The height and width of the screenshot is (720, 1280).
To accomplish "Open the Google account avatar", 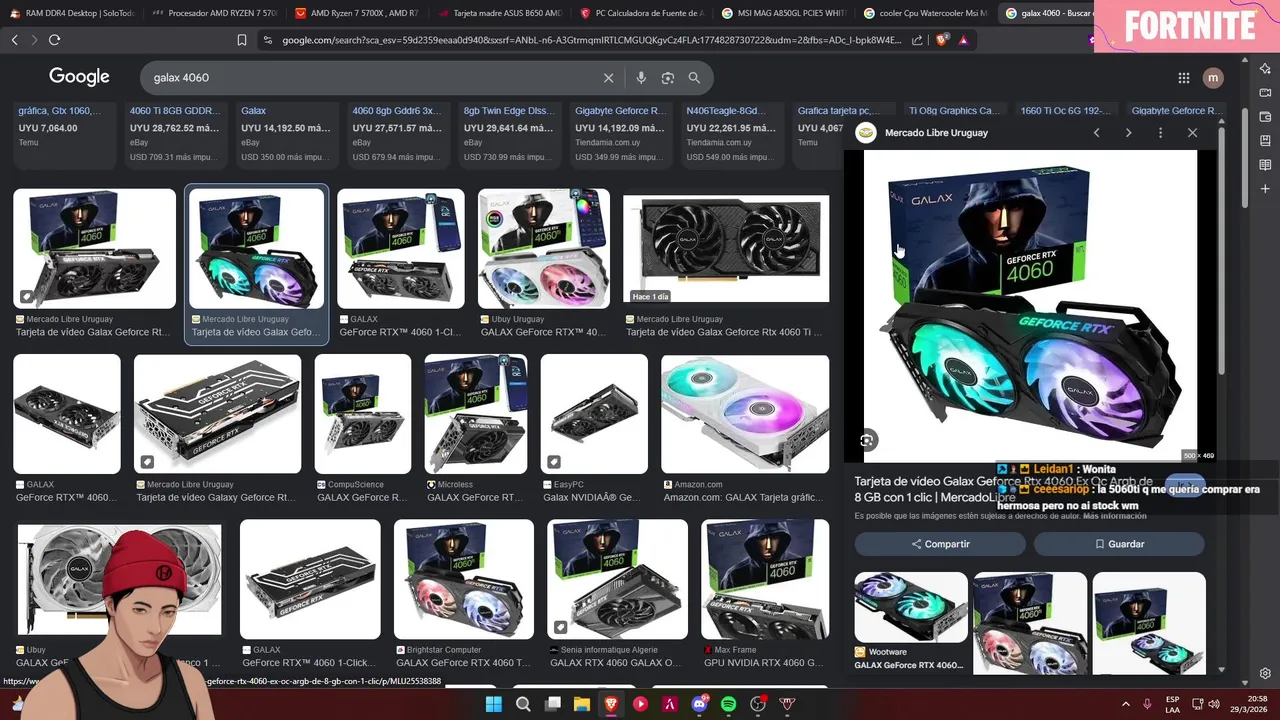I will click(1213, 78).
